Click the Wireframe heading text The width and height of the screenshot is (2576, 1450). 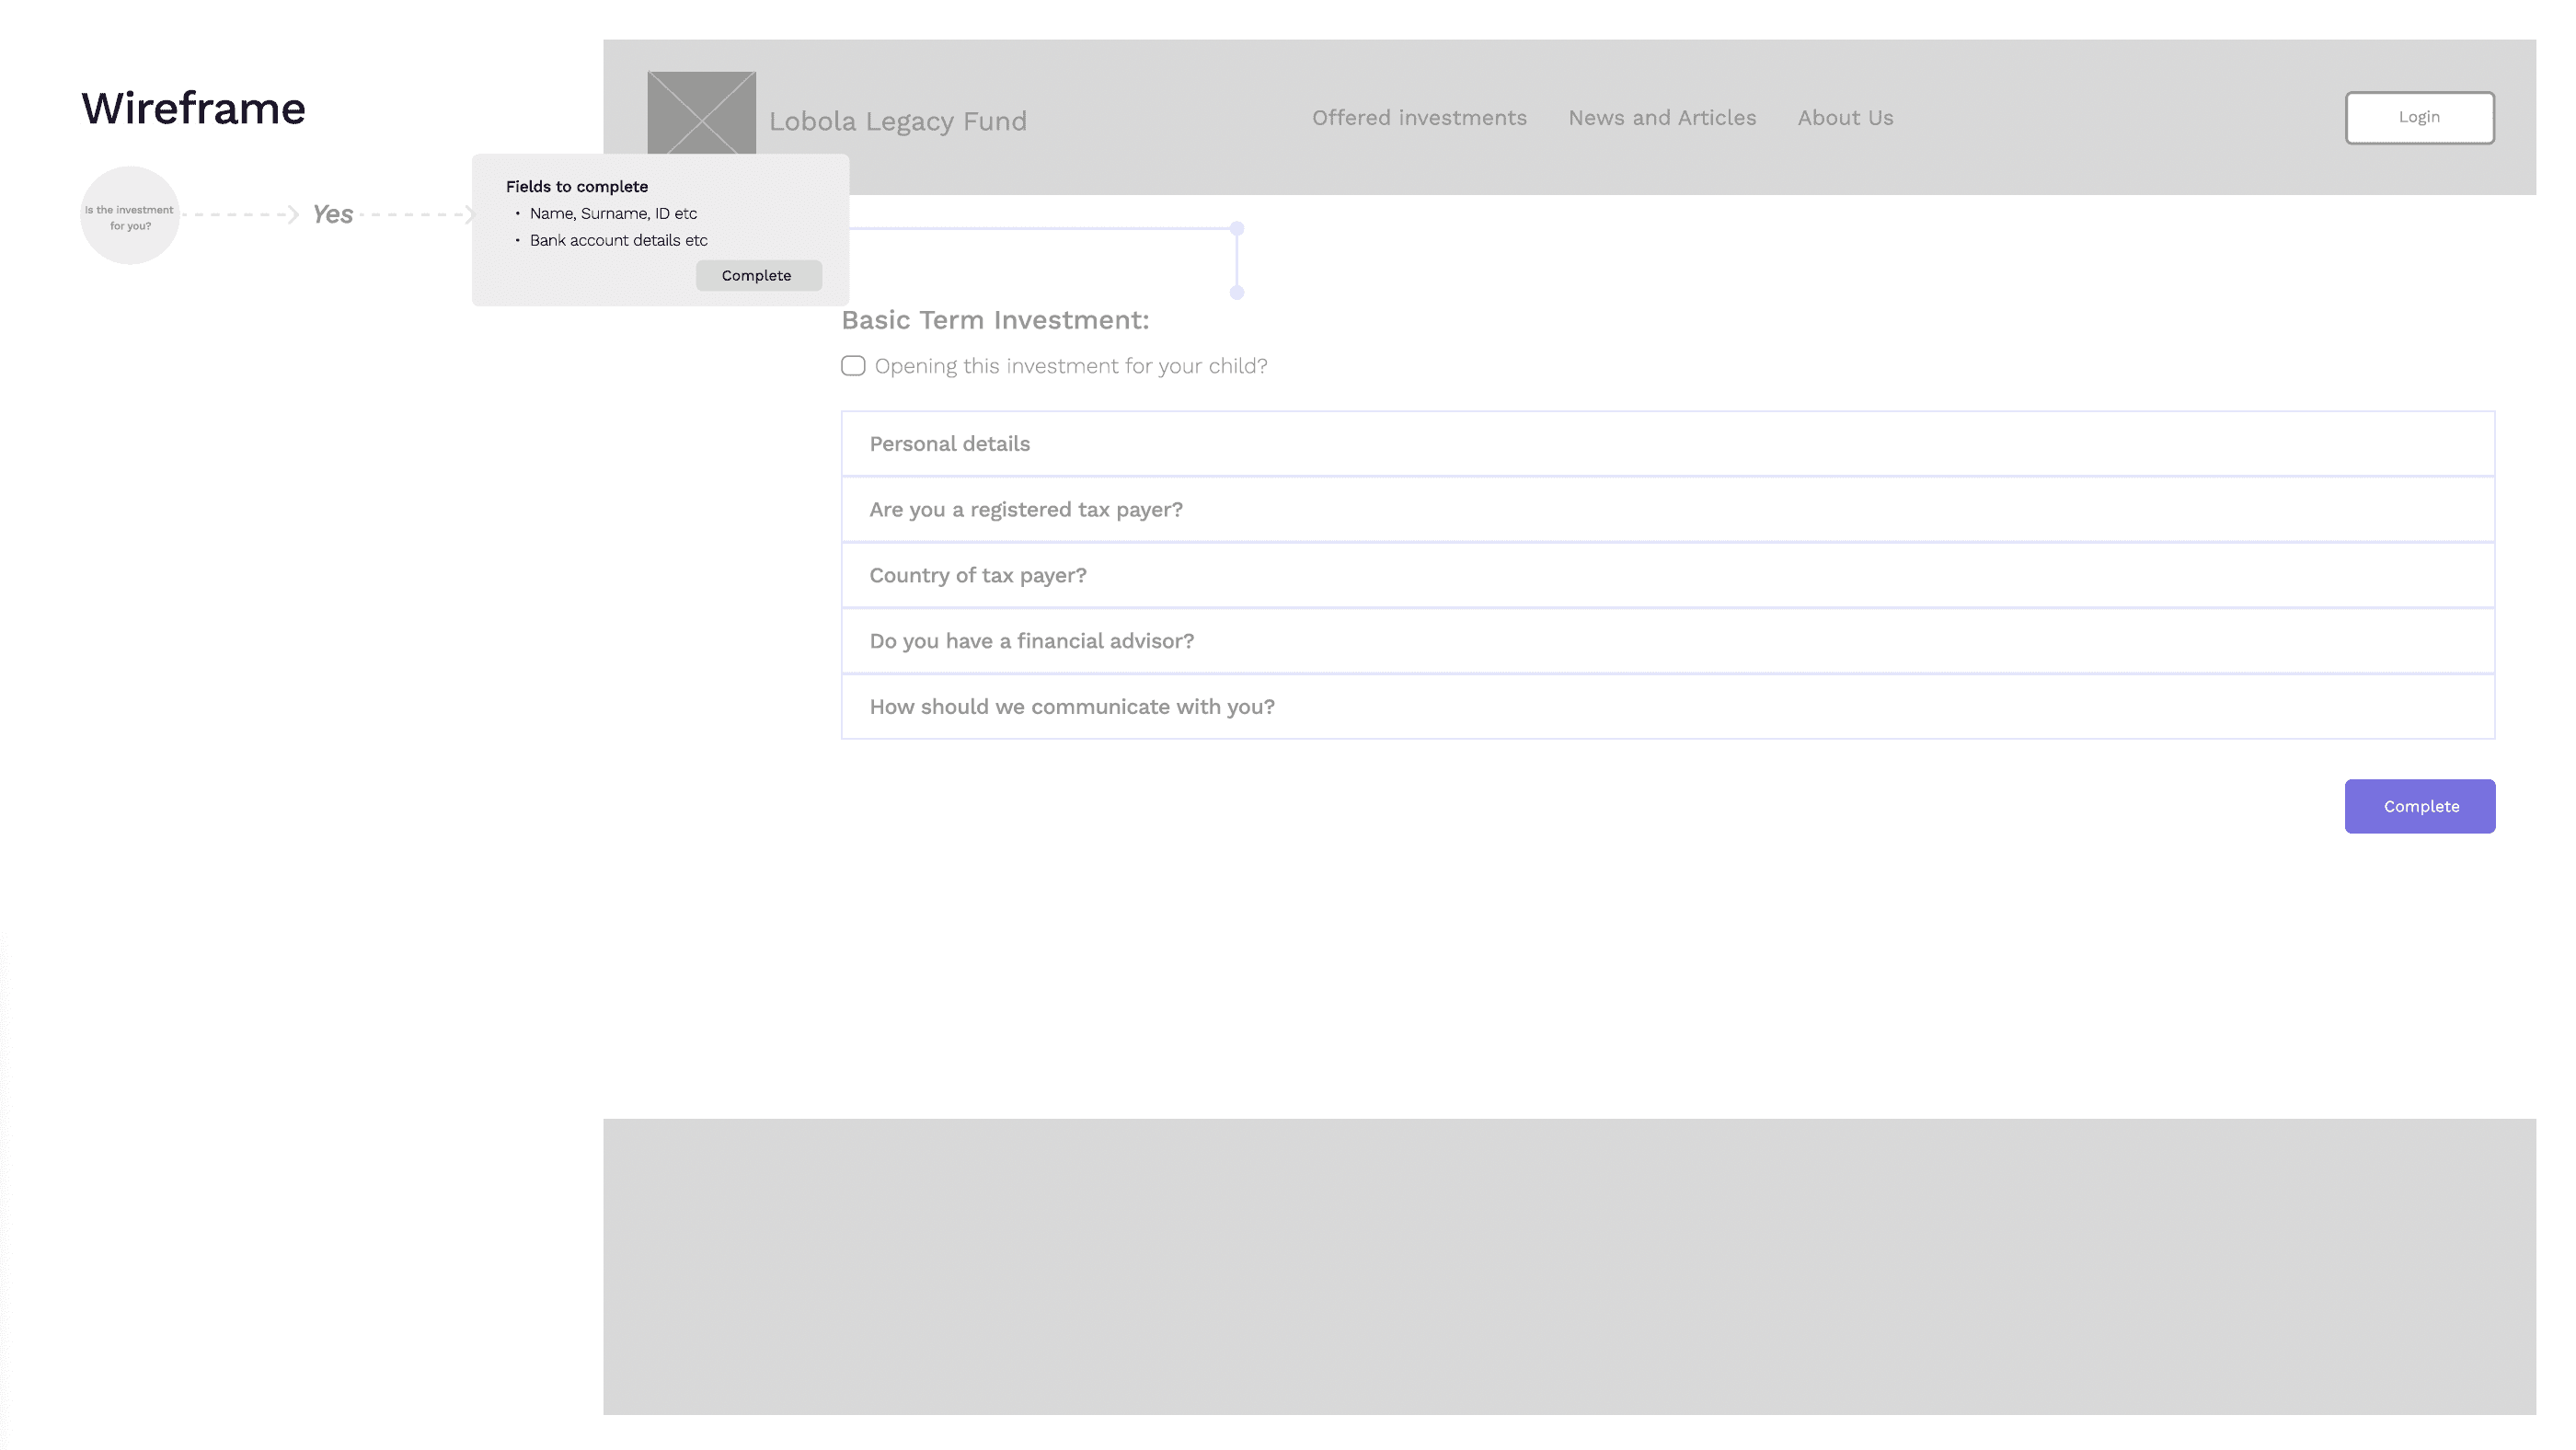coord(193,108)
